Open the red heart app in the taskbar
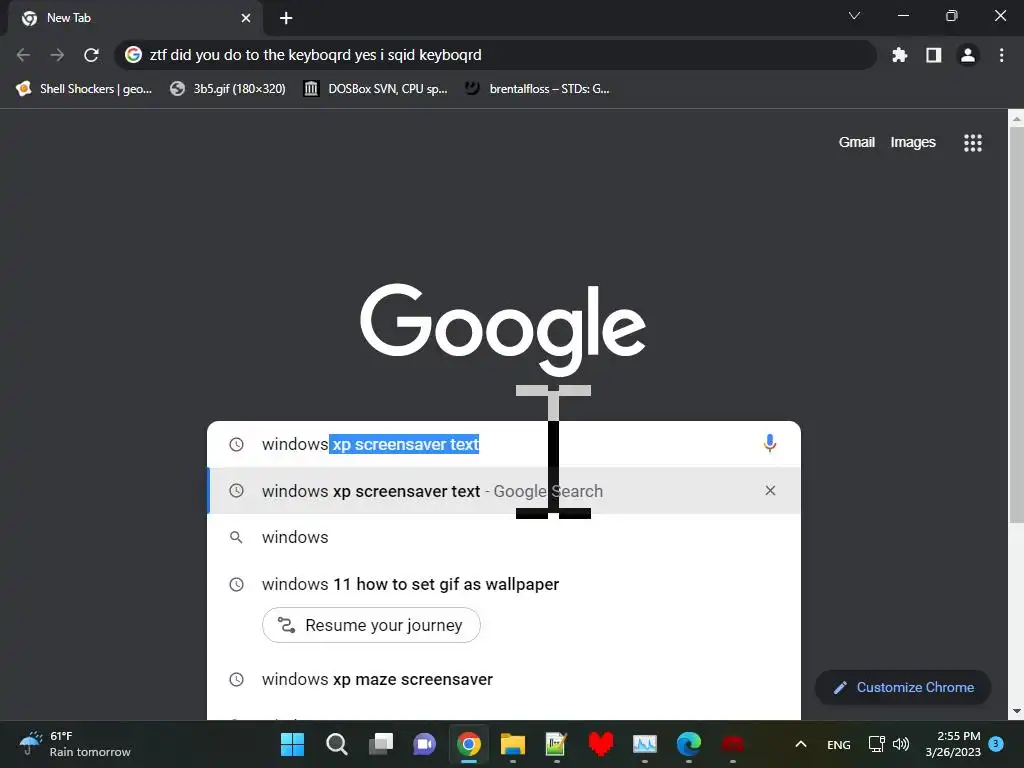 point(600,744)
